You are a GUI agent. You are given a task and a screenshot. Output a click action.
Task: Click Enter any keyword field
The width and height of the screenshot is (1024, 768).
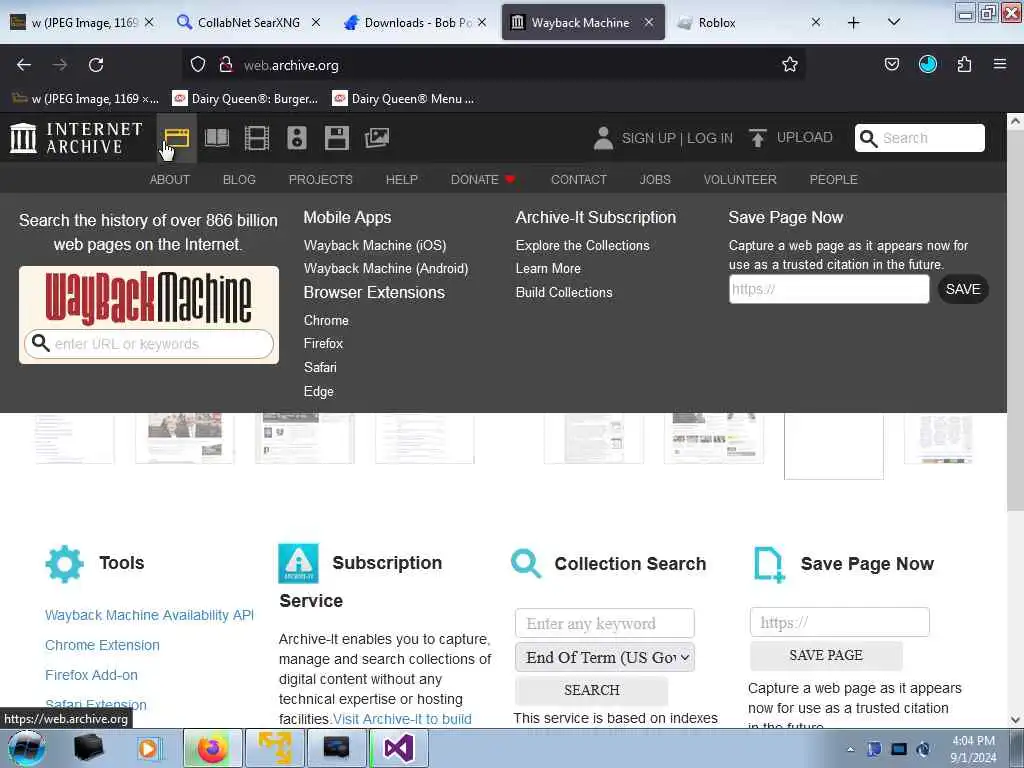(605, 624)
